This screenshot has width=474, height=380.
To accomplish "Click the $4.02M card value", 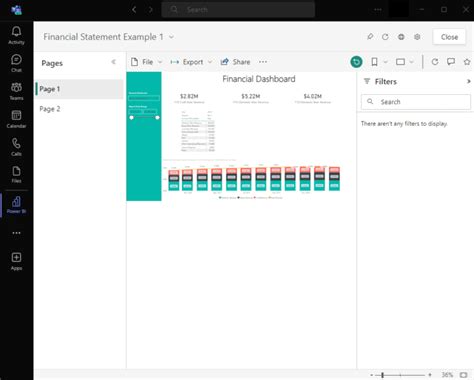I will point(312,96).
